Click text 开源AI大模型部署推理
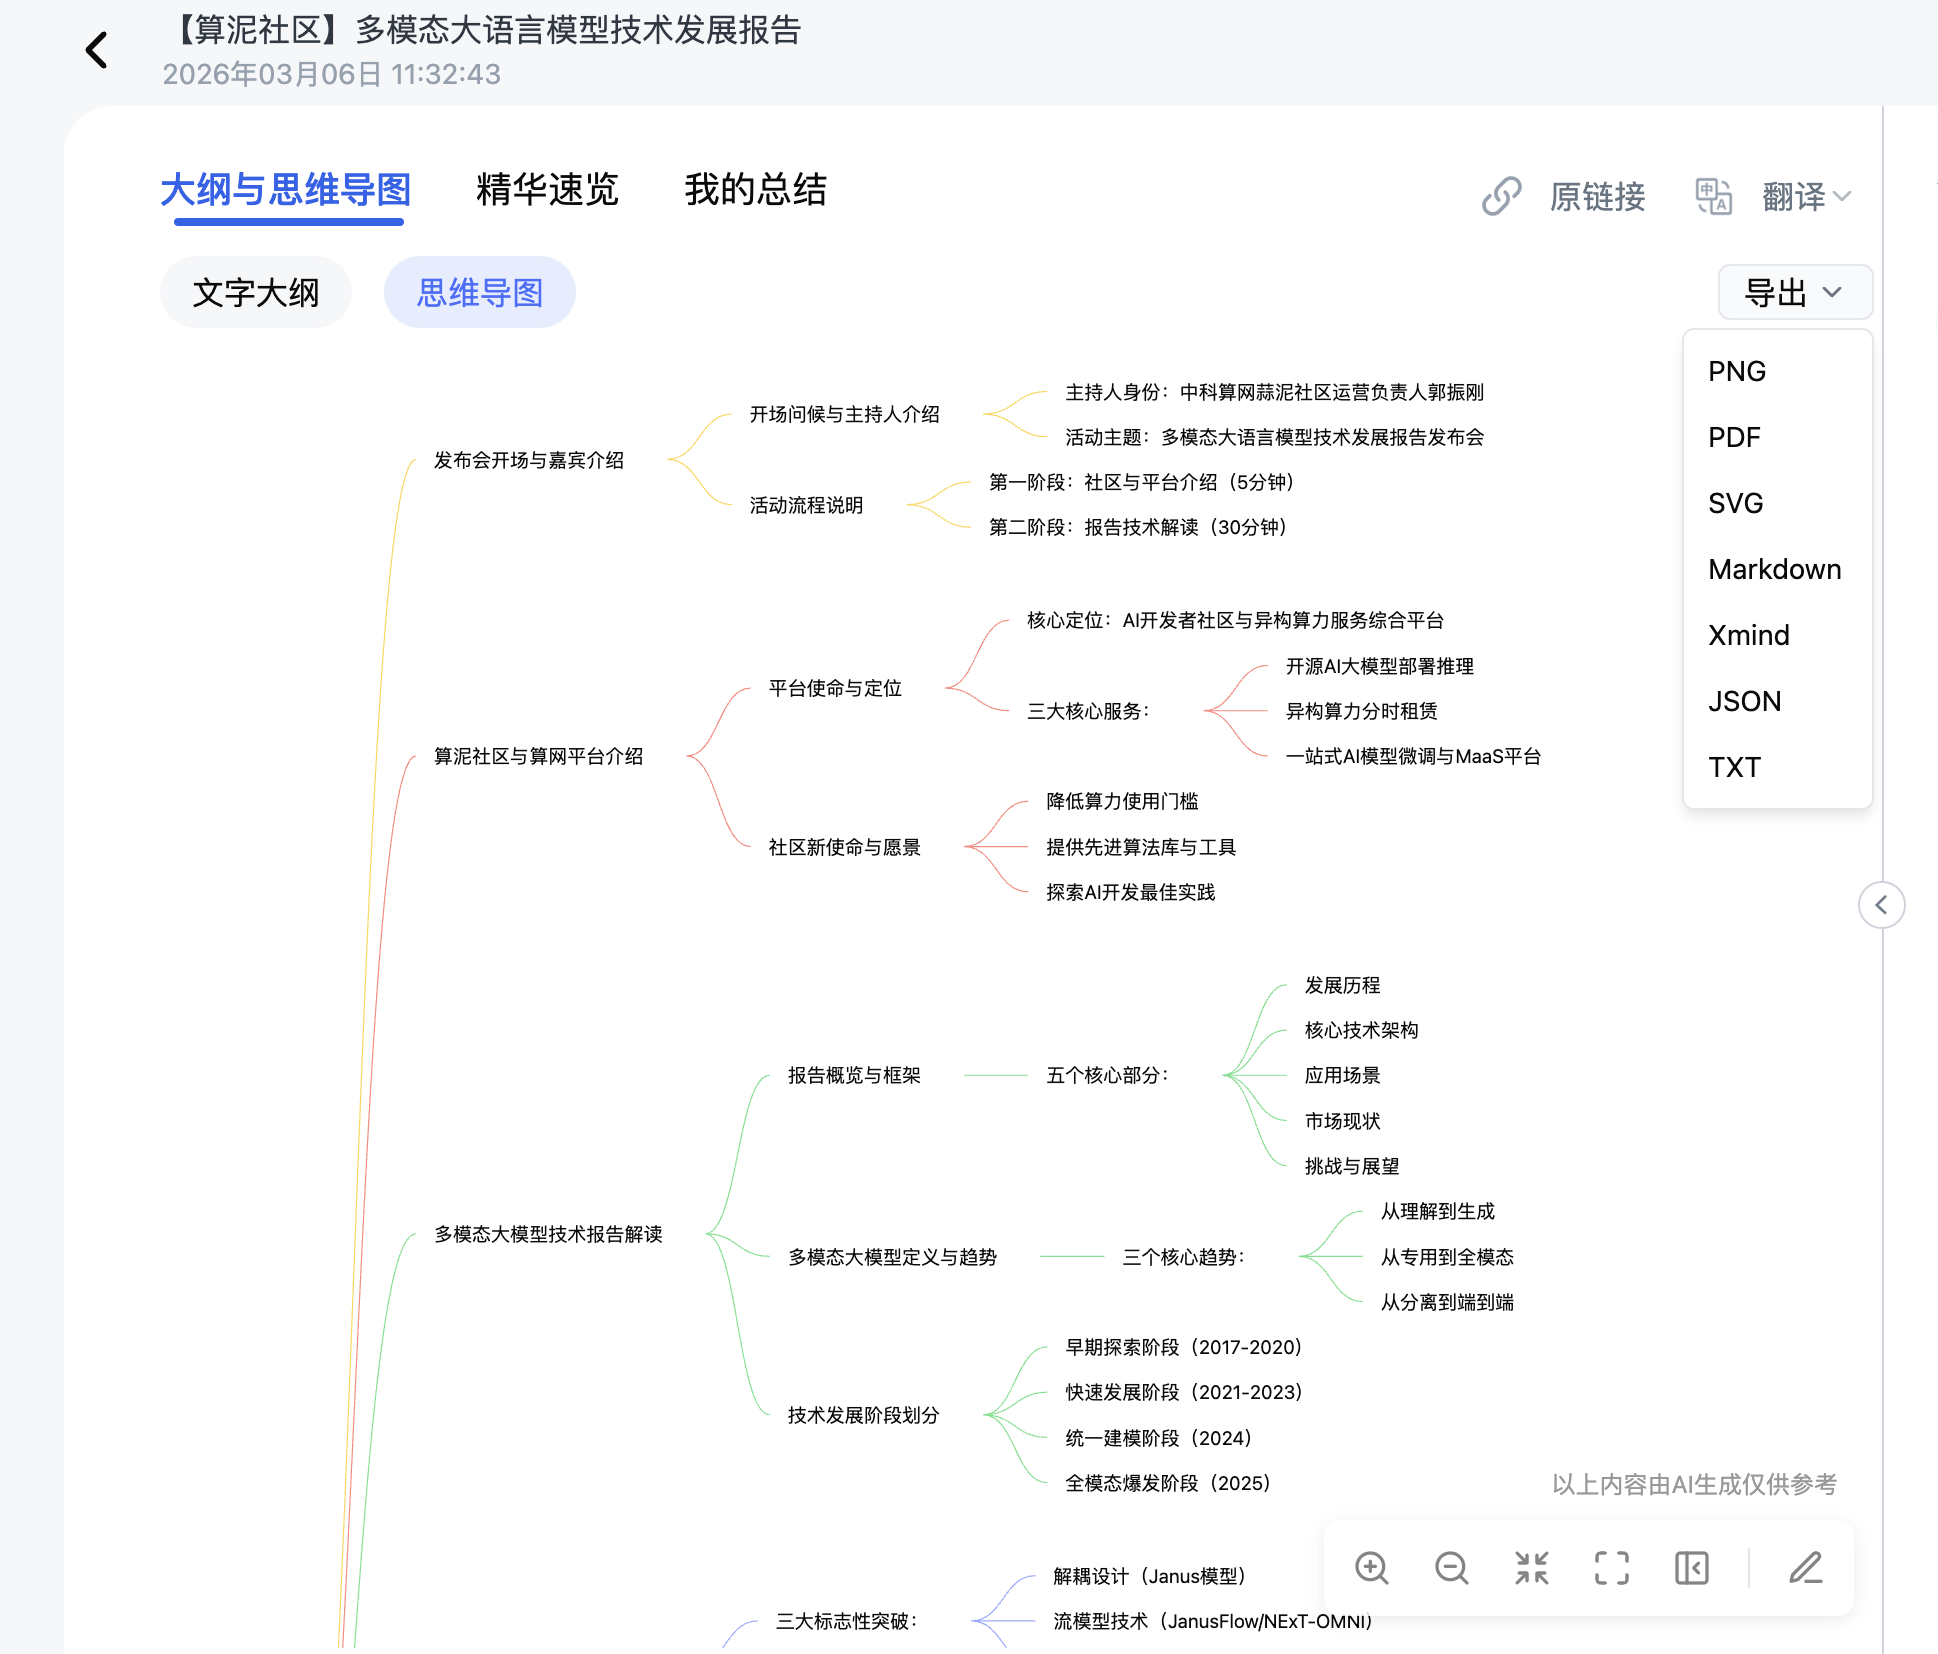Screen dimensions: 1938x1654 (x=1379, y=666)
